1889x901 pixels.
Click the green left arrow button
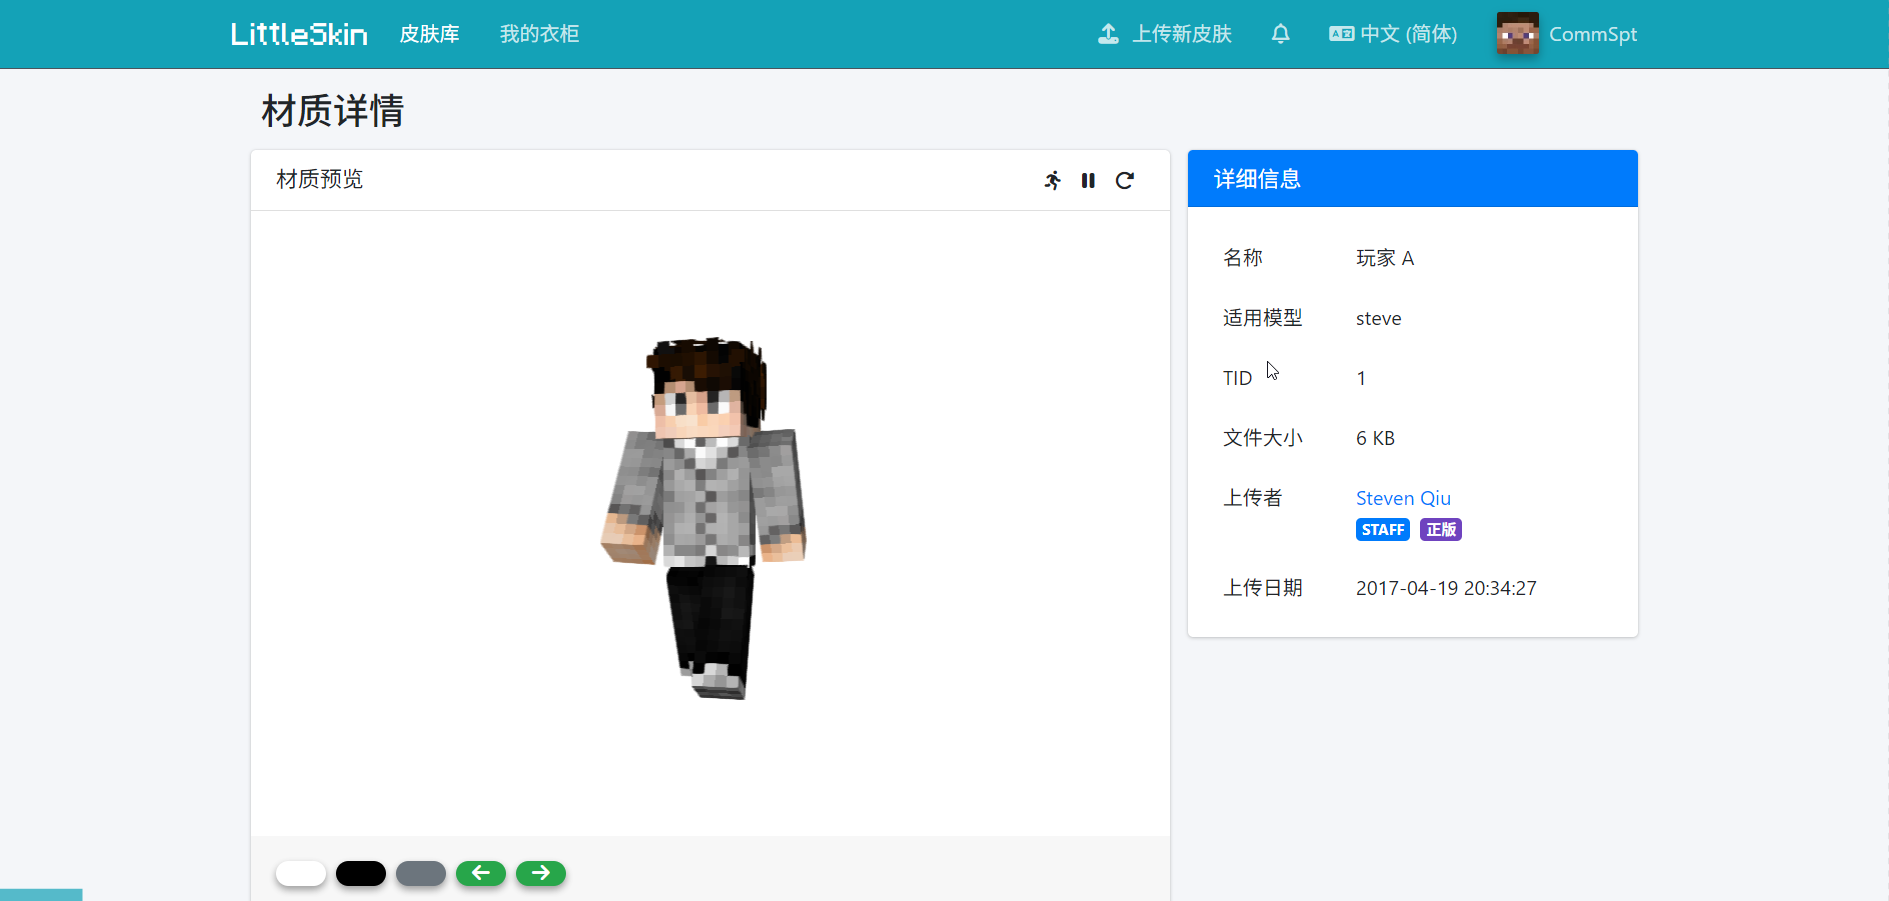point(481,873)
